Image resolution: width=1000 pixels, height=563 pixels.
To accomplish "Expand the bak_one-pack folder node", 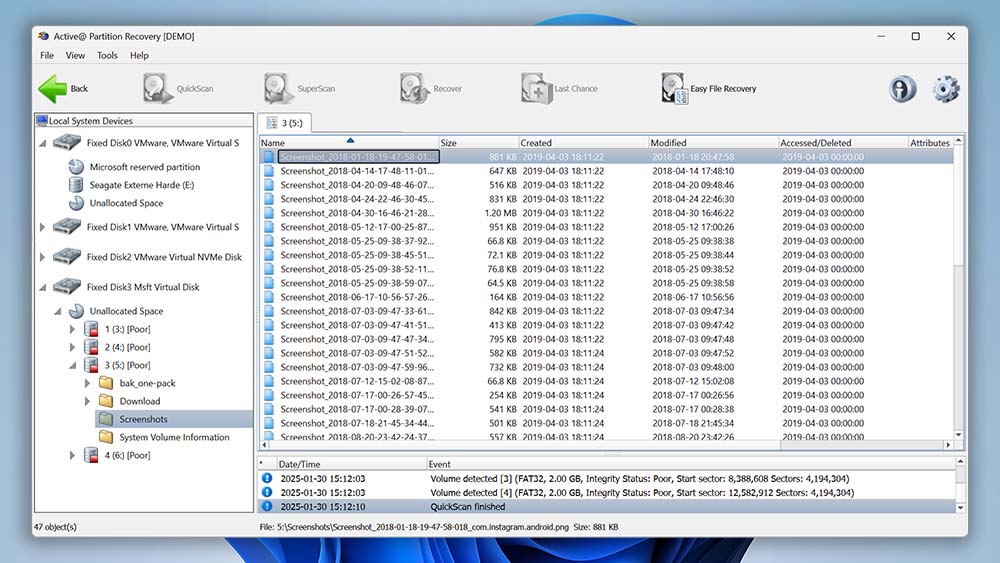I will (x=87, y=383).
